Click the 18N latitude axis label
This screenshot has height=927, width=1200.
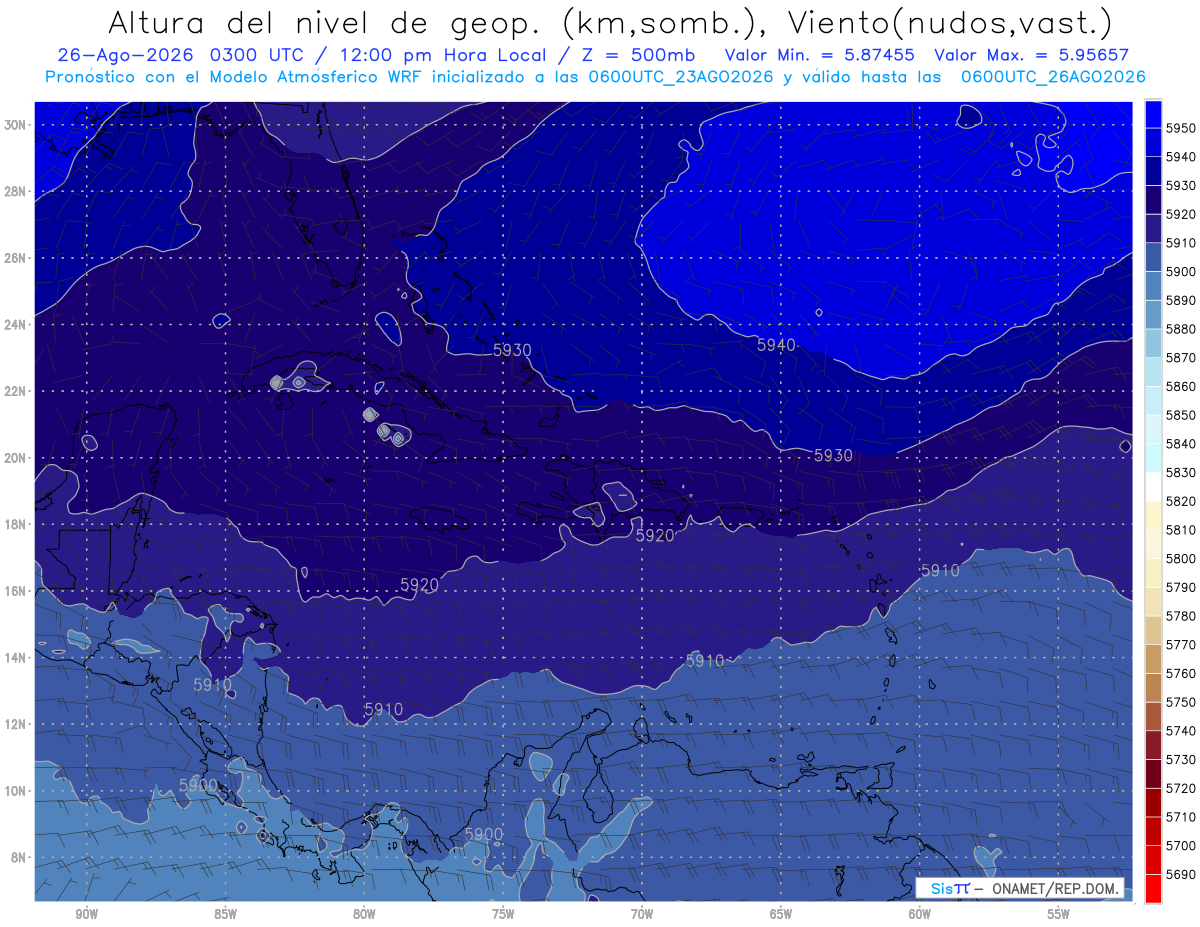pyautogui.click(x=15, y=525)
